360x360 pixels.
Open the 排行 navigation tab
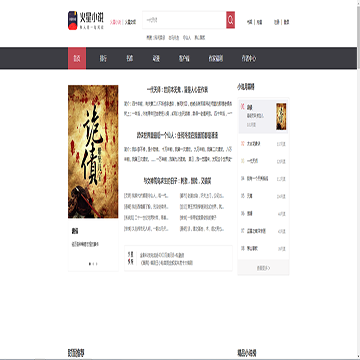pos(103,58)
